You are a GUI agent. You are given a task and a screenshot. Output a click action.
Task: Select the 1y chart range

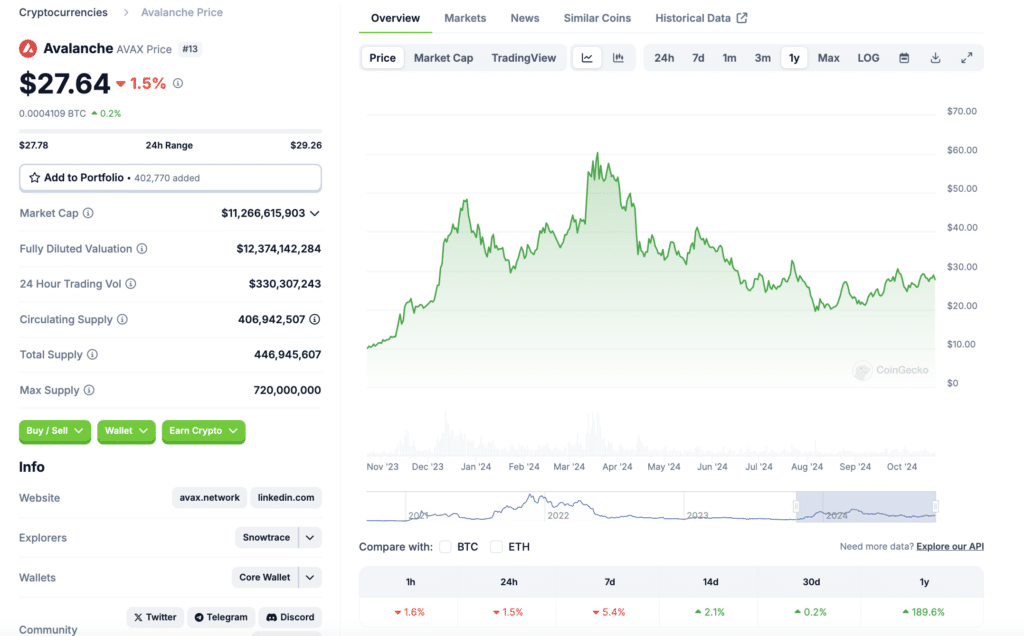(794, 58)
